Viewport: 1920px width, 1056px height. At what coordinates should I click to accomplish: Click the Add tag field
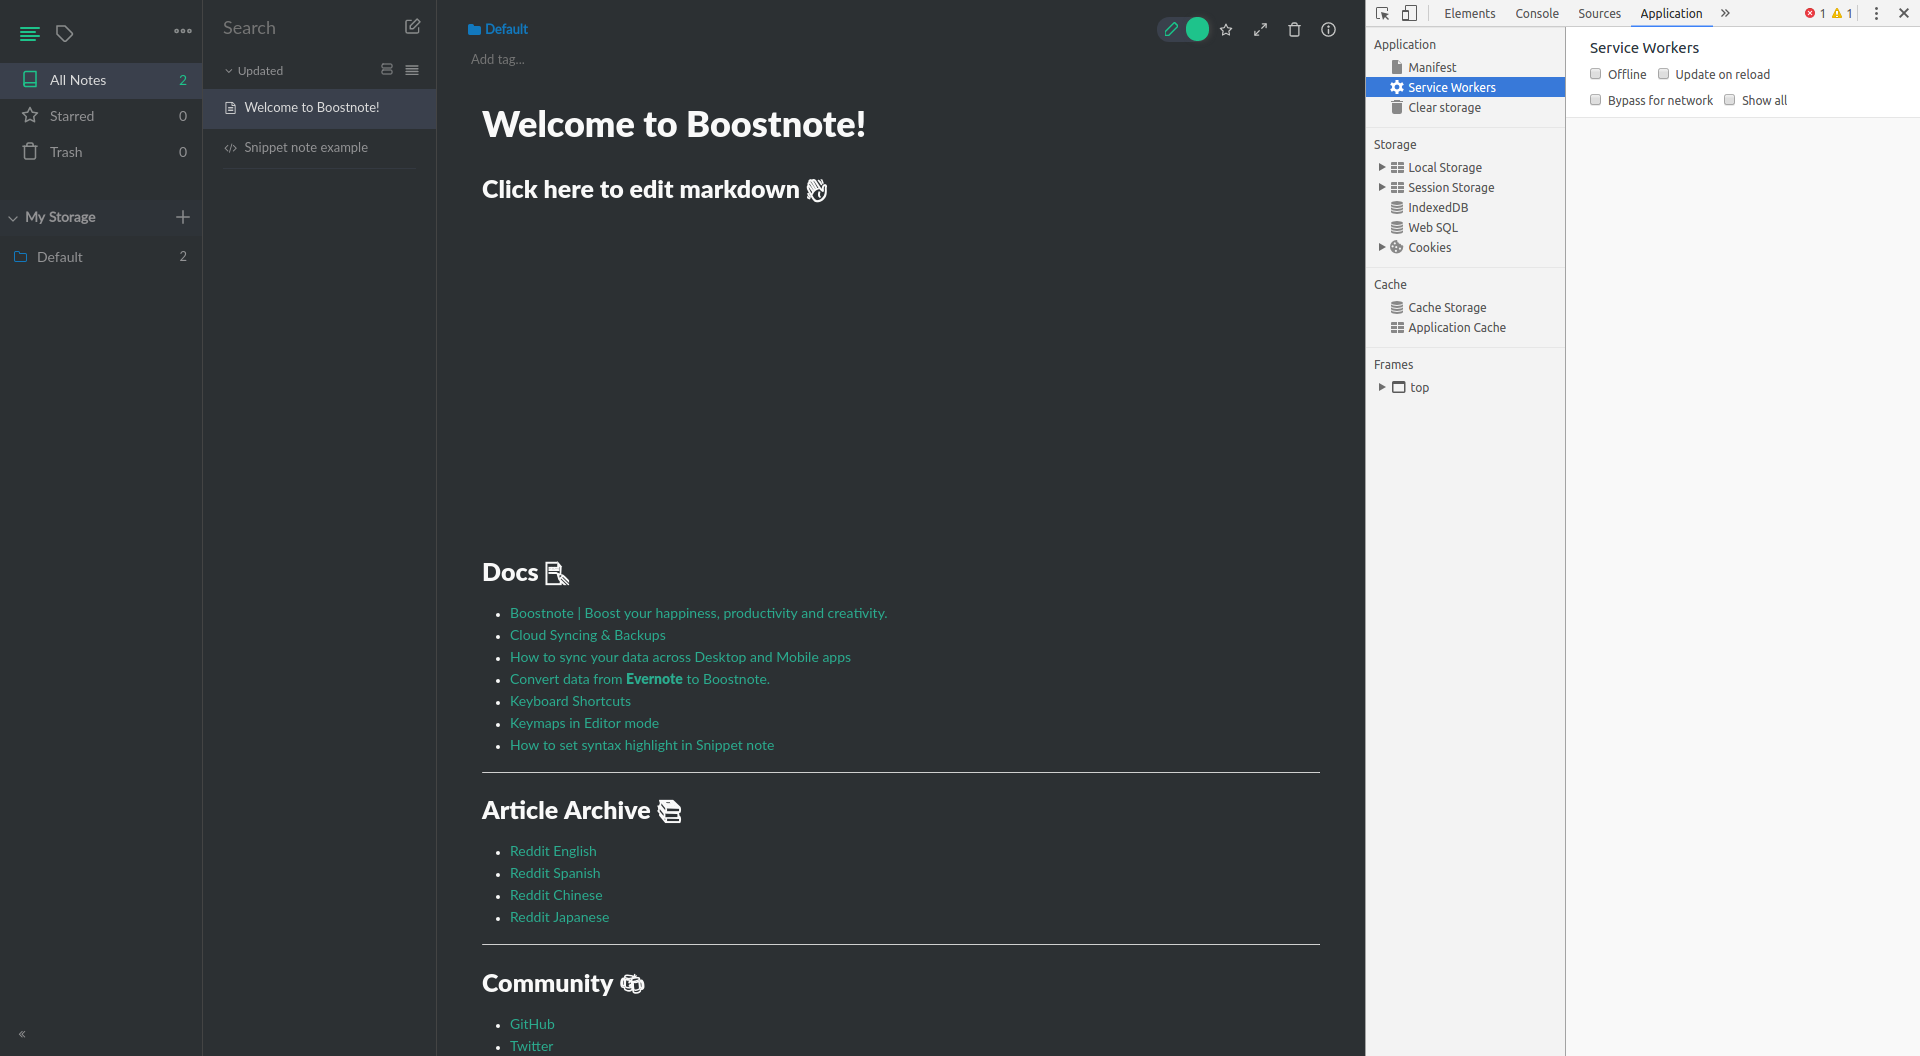(498, 59)
